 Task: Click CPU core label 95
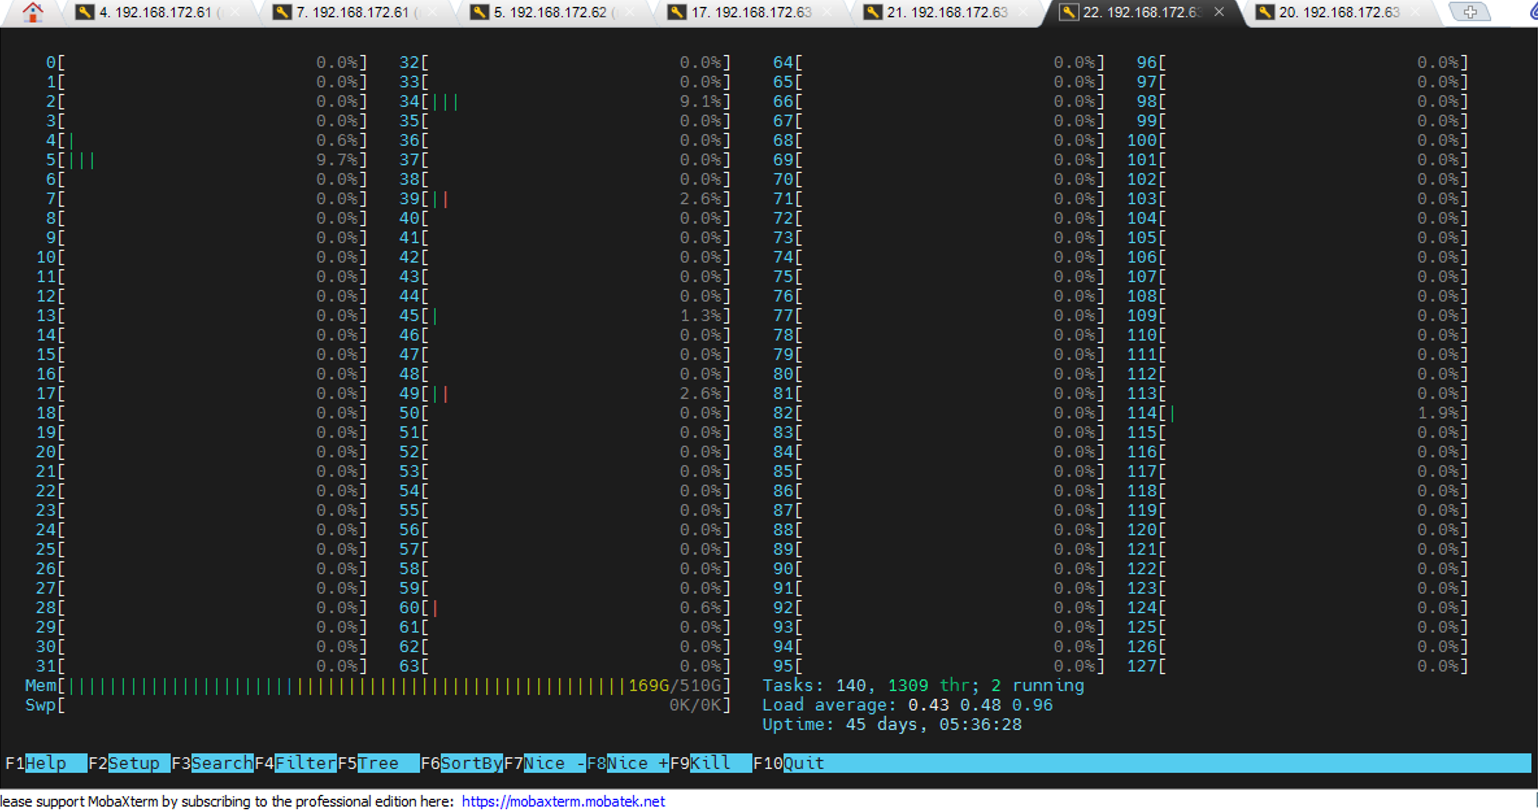click(783, 666)
